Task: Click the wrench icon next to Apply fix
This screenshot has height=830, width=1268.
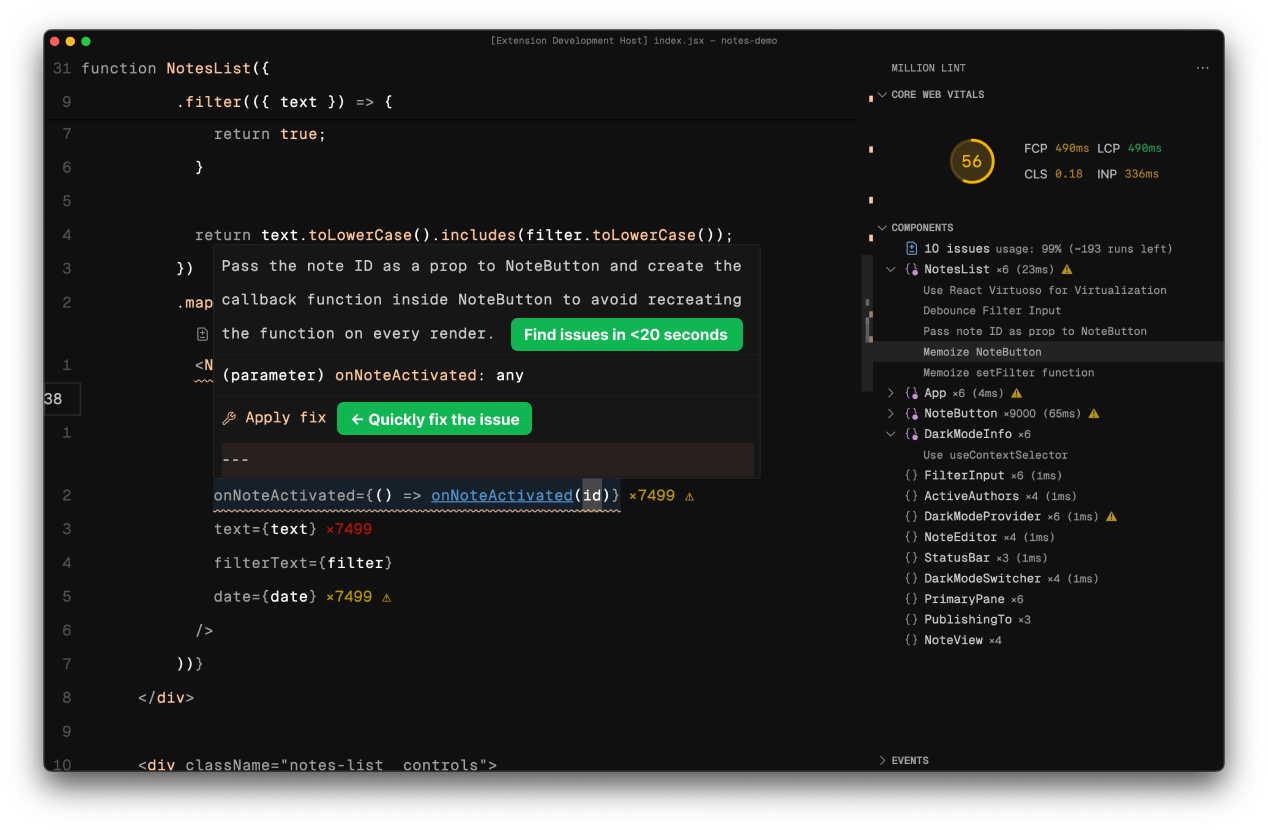Action: (x=229, y=418)
